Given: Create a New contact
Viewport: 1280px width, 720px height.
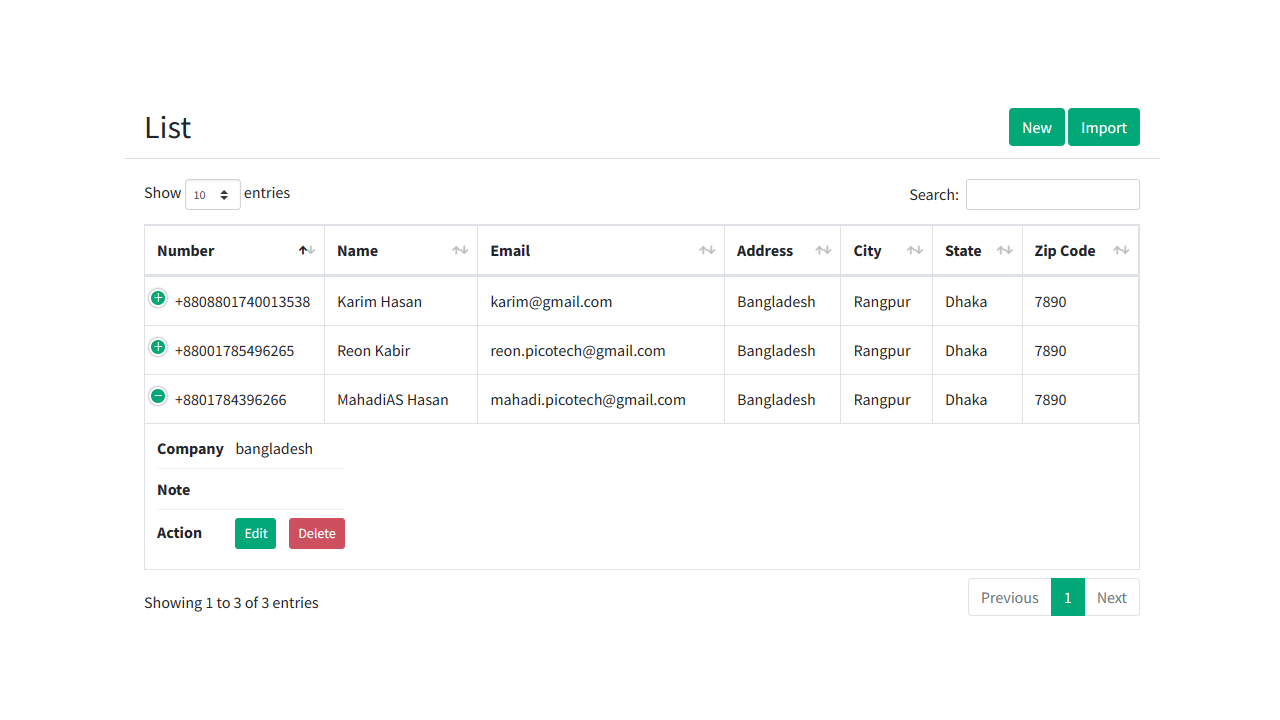Looking at the screenshot, I should (1036, 127).
